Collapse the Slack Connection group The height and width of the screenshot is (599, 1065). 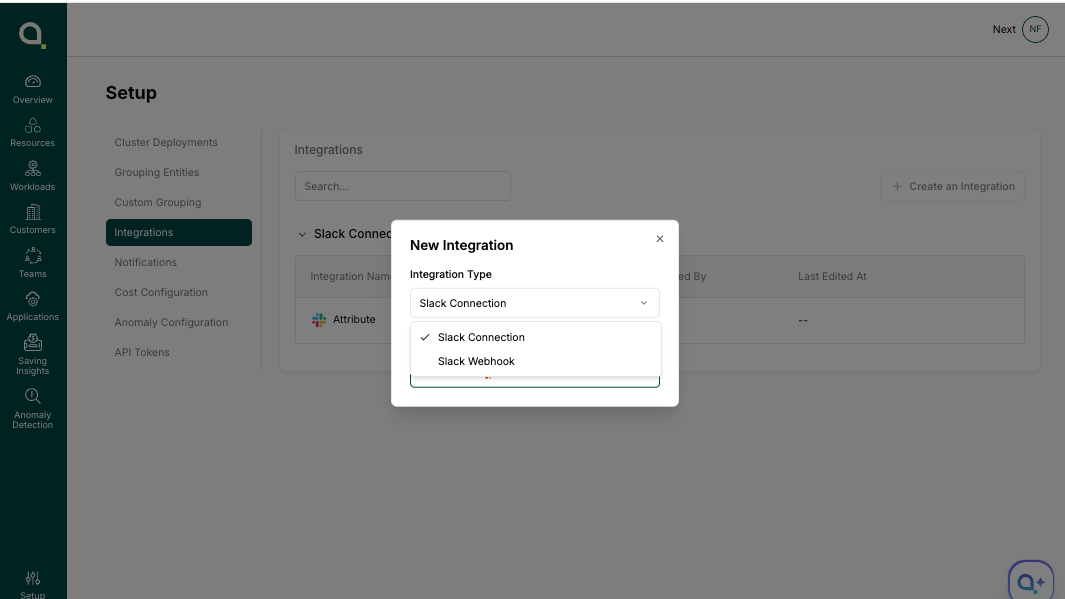pos(302,234)
